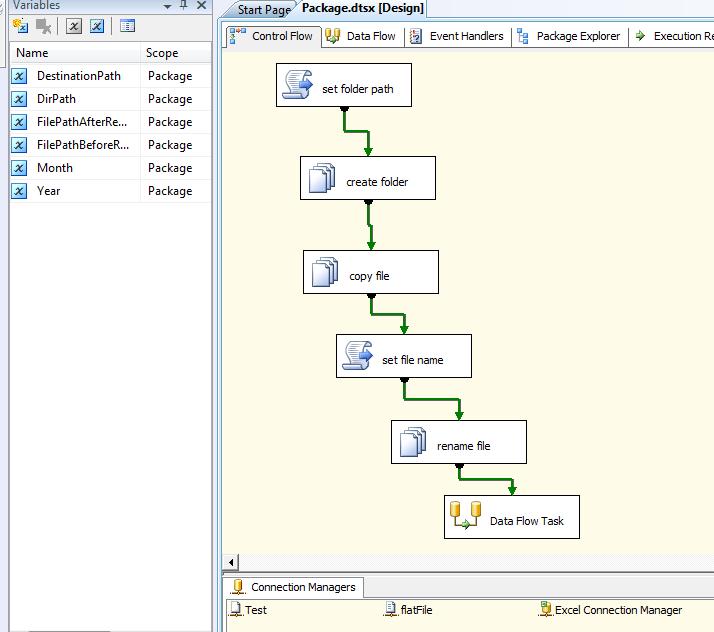The width and height of the screenshot is (714, 632).
Task: Open the Event Handlers tab
Action: pyautogui.click(x=458, y=36)
